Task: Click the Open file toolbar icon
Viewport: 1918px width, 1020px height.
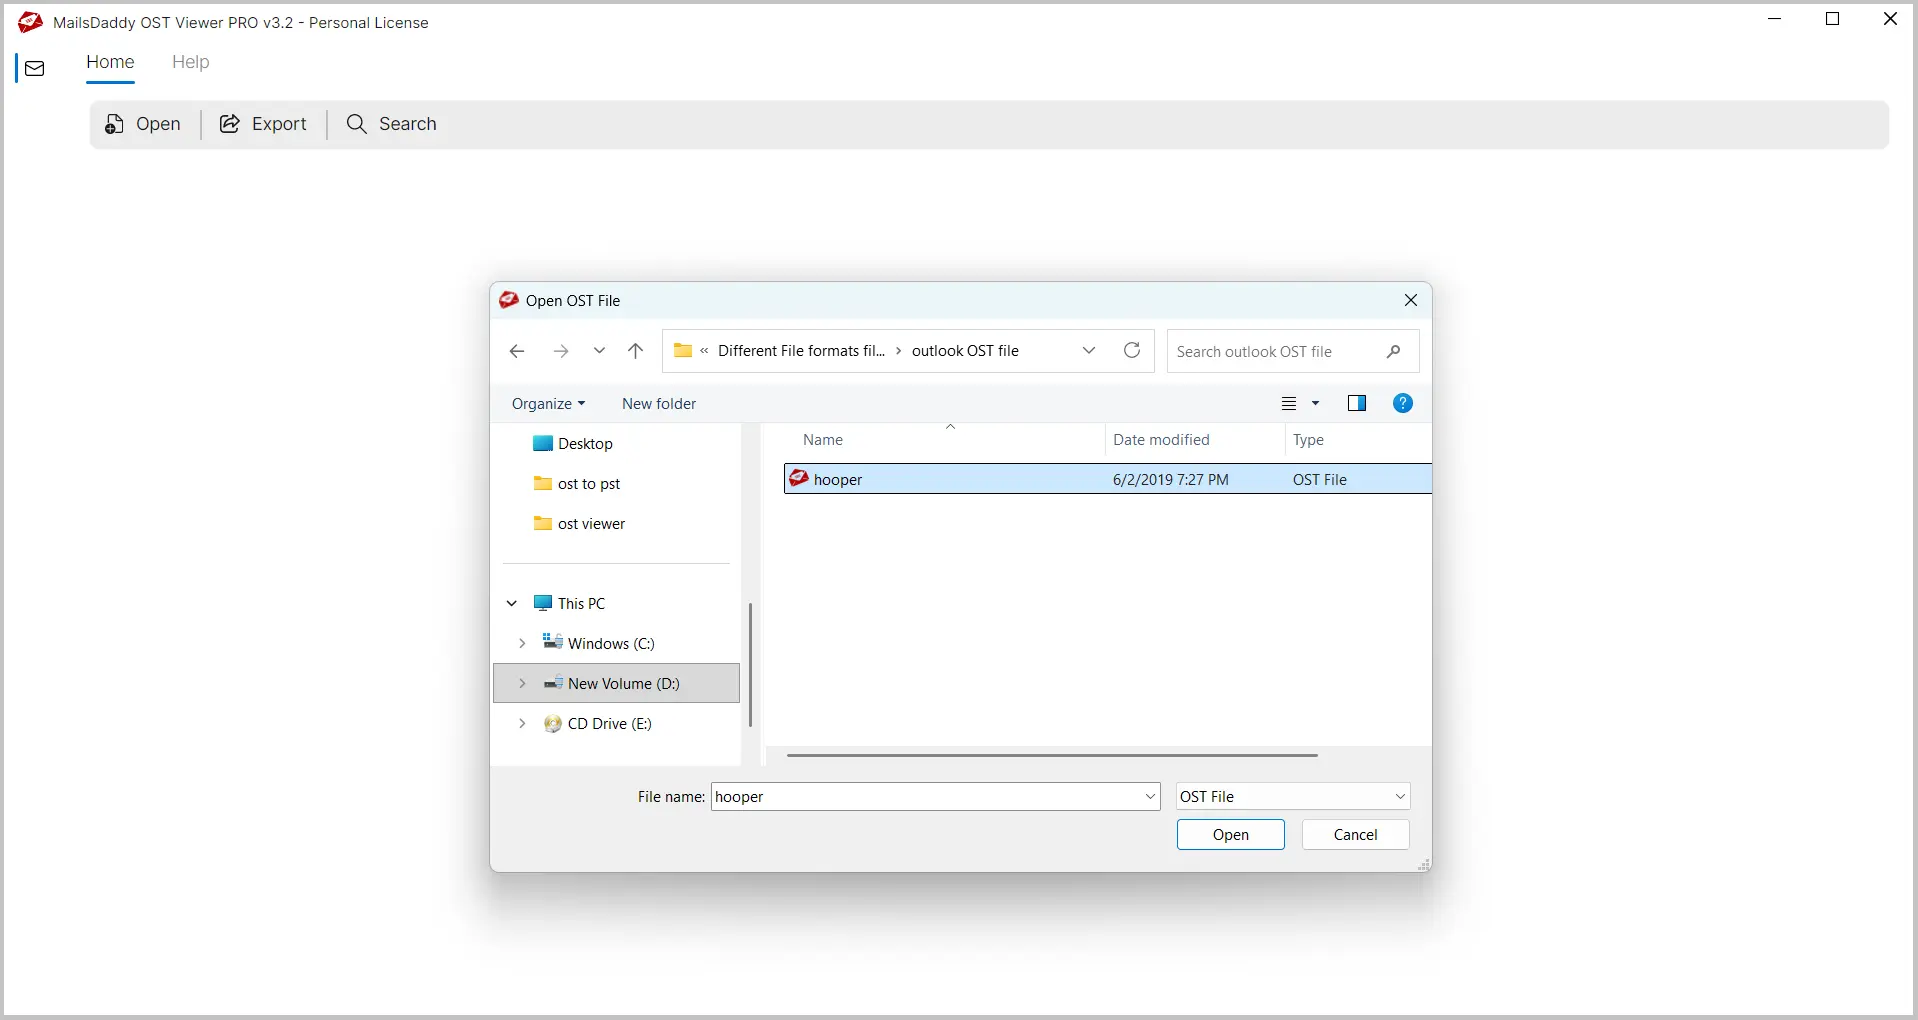Action: click(115, 124)
